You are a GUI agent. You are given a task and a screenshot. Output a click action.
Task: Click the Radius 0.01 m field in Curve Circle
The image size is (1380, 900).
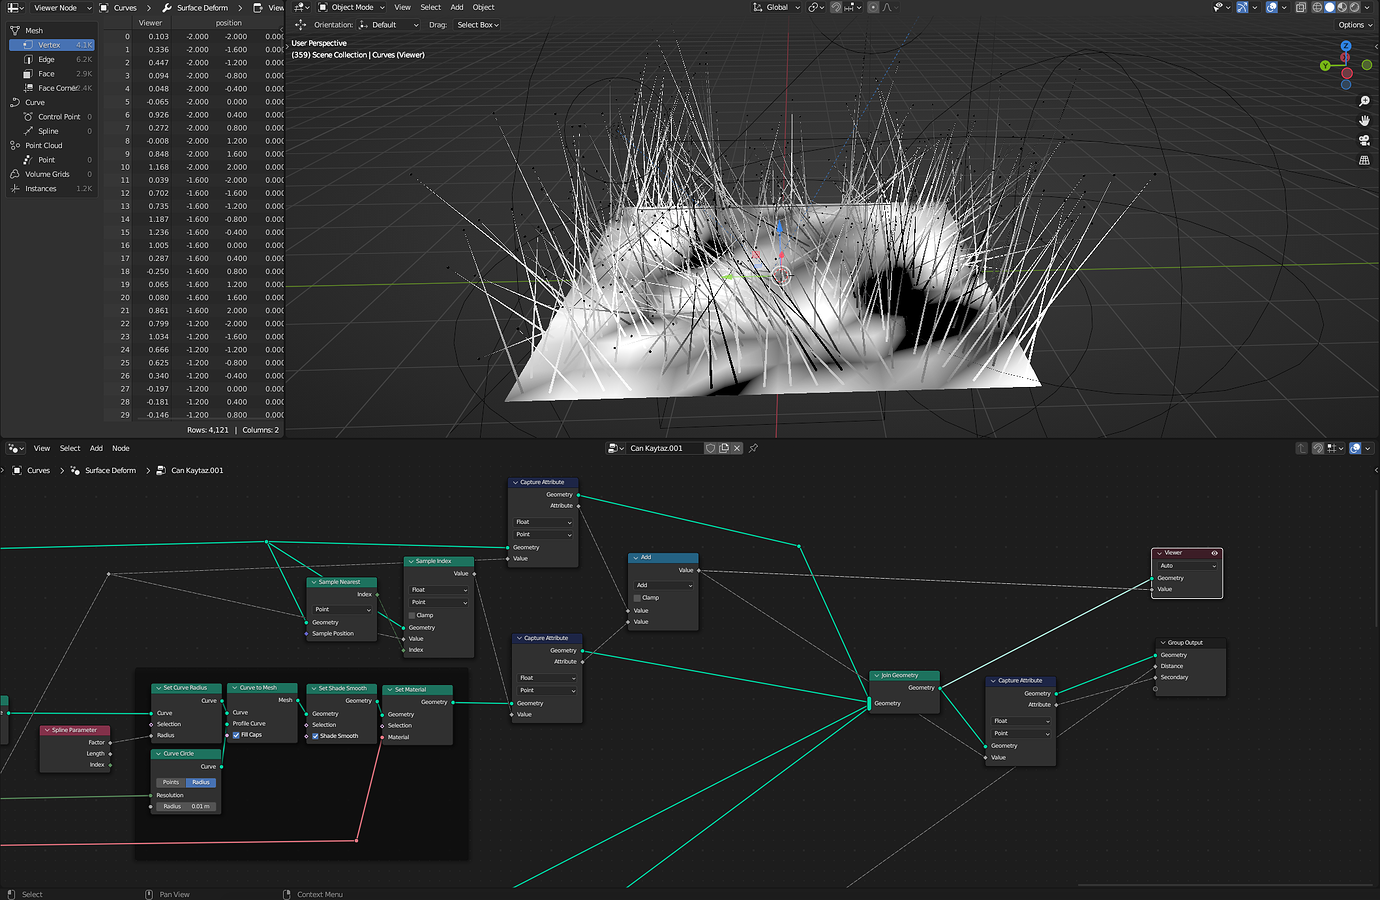pos(186,806)
